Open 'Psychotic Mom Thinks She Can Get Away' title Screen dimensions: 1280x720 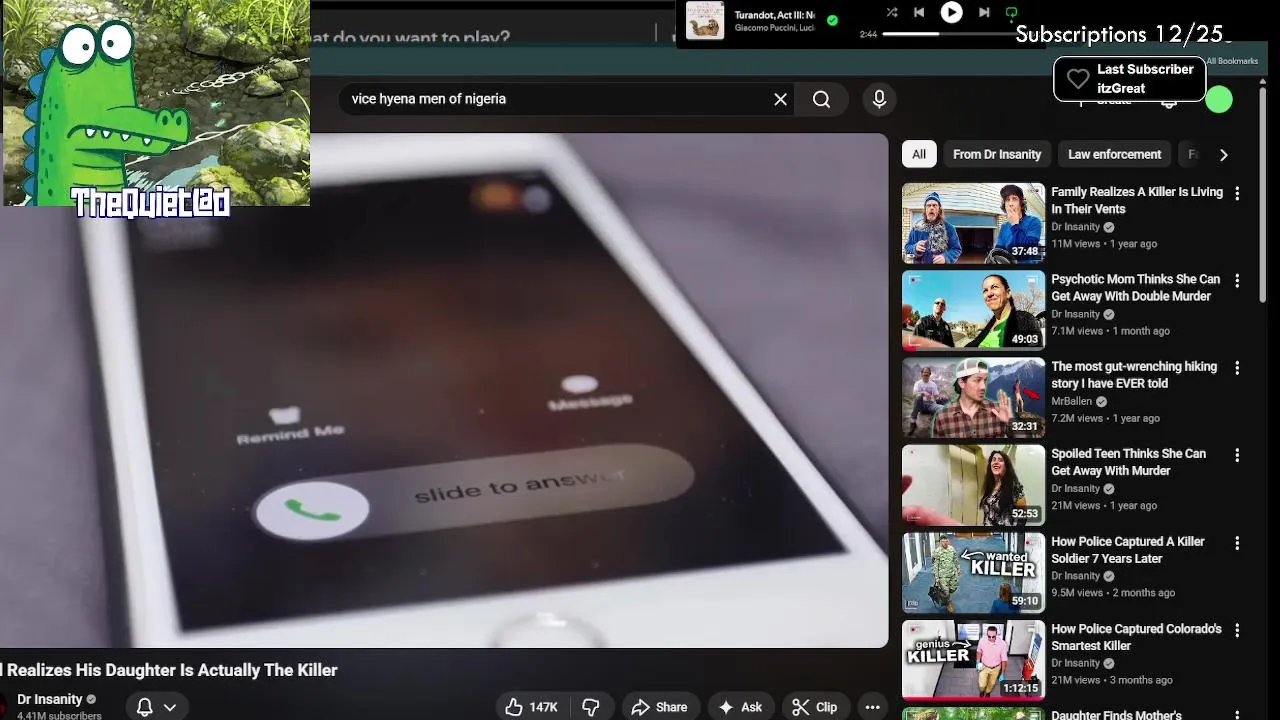(1135, 288)
